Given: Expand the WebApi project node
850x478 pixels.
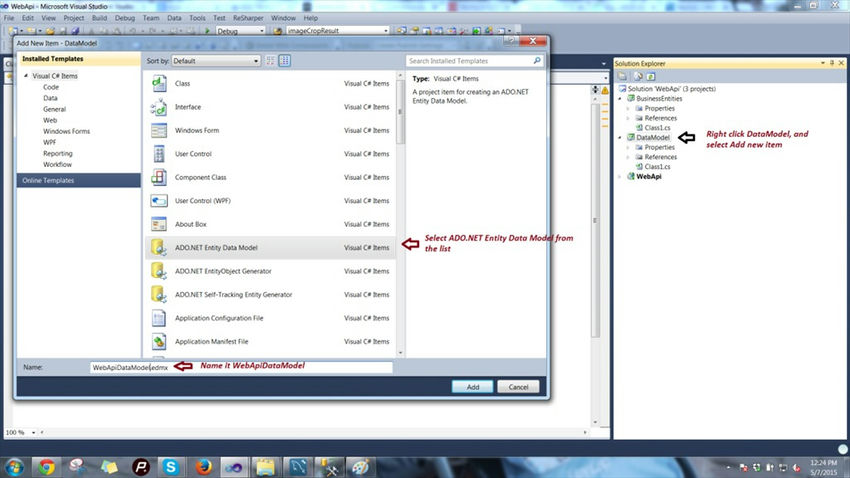Looking at the screenshot, I should pyautogui.click(x=620, y=177).
